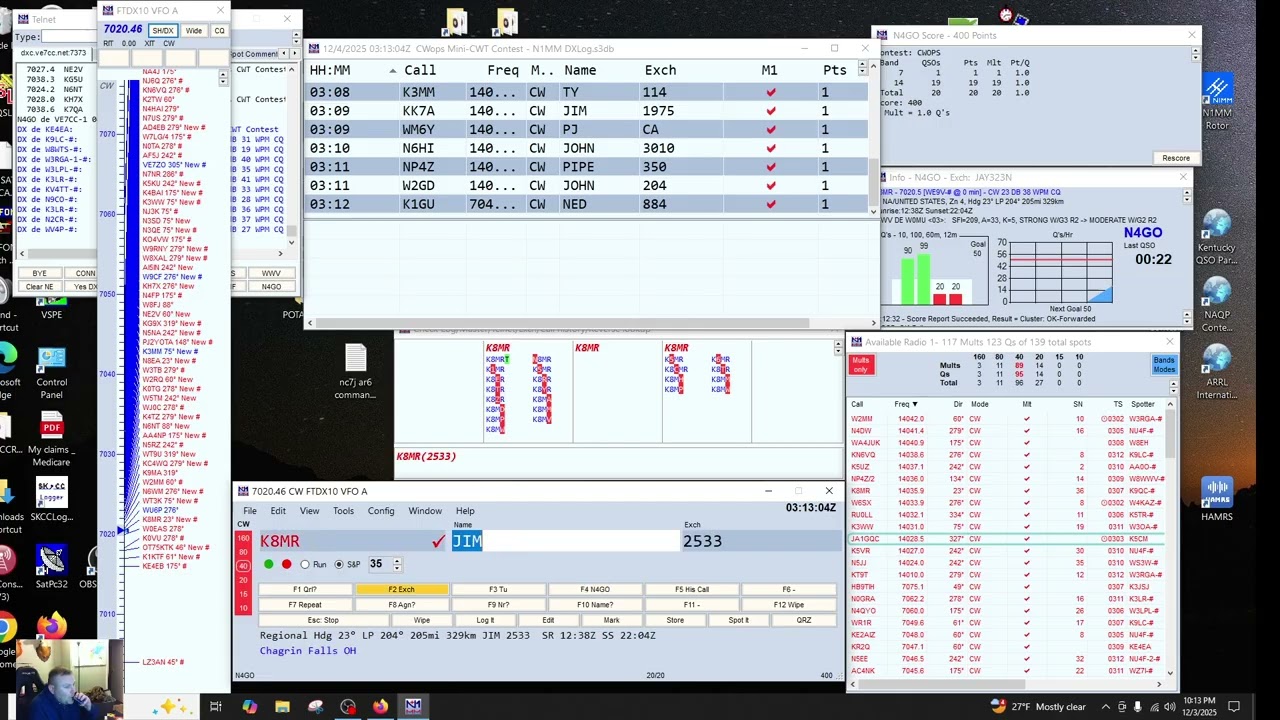This screenshot has height=720, width=1280.
Task: Select the 15 band in band panel
Action: pyautogui.click(x=243, y=594)
